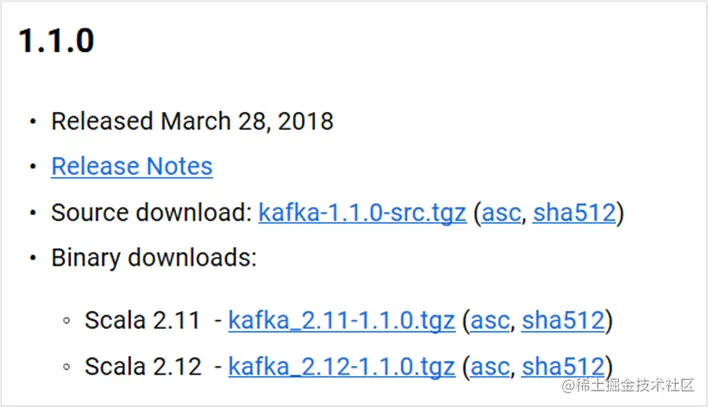708x407 pixels.
Task: Download kafka_2.11-1.1.0.tgz binary
Action: pos(342,321)
